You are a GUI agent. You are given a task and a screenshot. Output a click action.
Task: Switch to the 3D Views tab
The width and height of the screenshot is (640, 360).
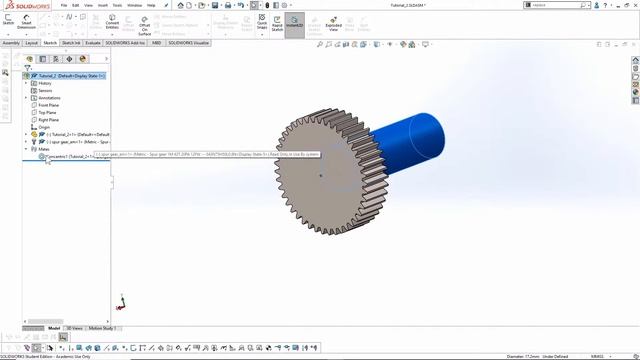(x=74, y=328)
